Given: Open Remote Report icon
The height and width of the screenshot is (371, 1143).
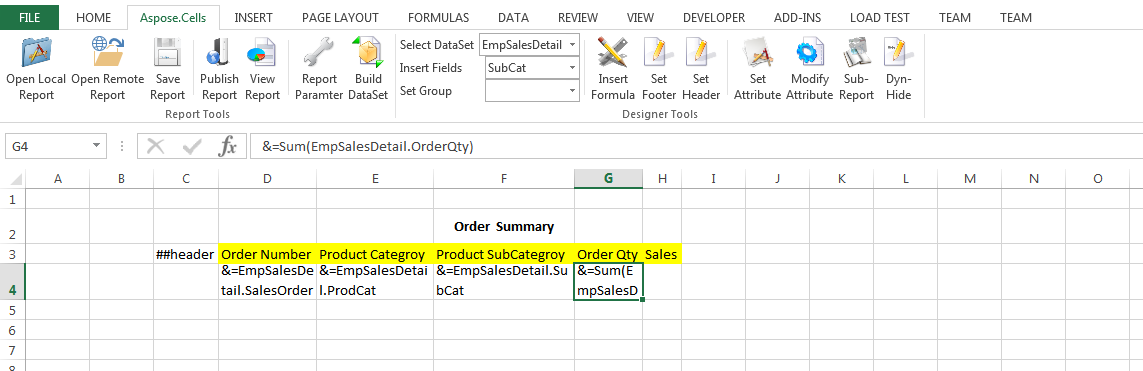Looking at the screenshot, I should click(107, 69).
